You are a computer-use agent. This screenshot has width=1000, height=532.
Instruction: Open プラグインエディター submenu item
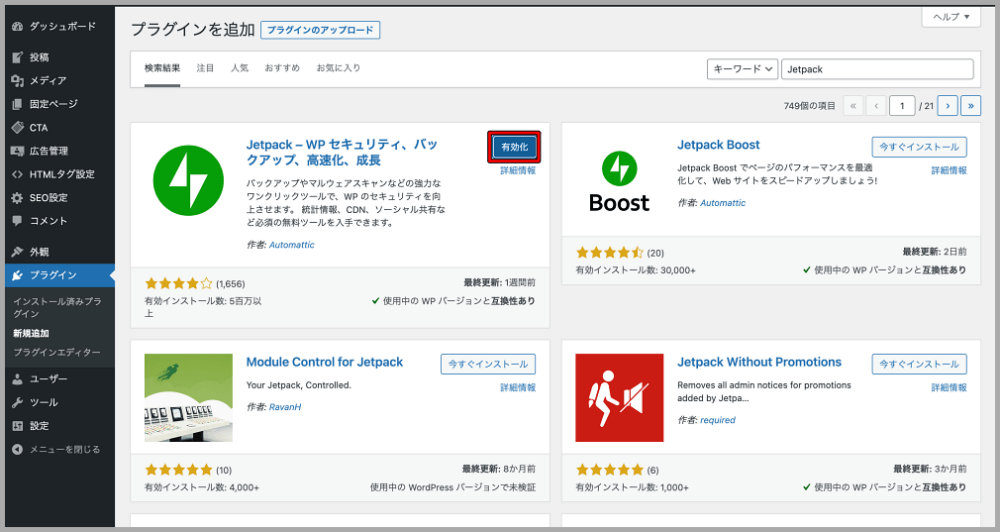click(x=57, y=352)
